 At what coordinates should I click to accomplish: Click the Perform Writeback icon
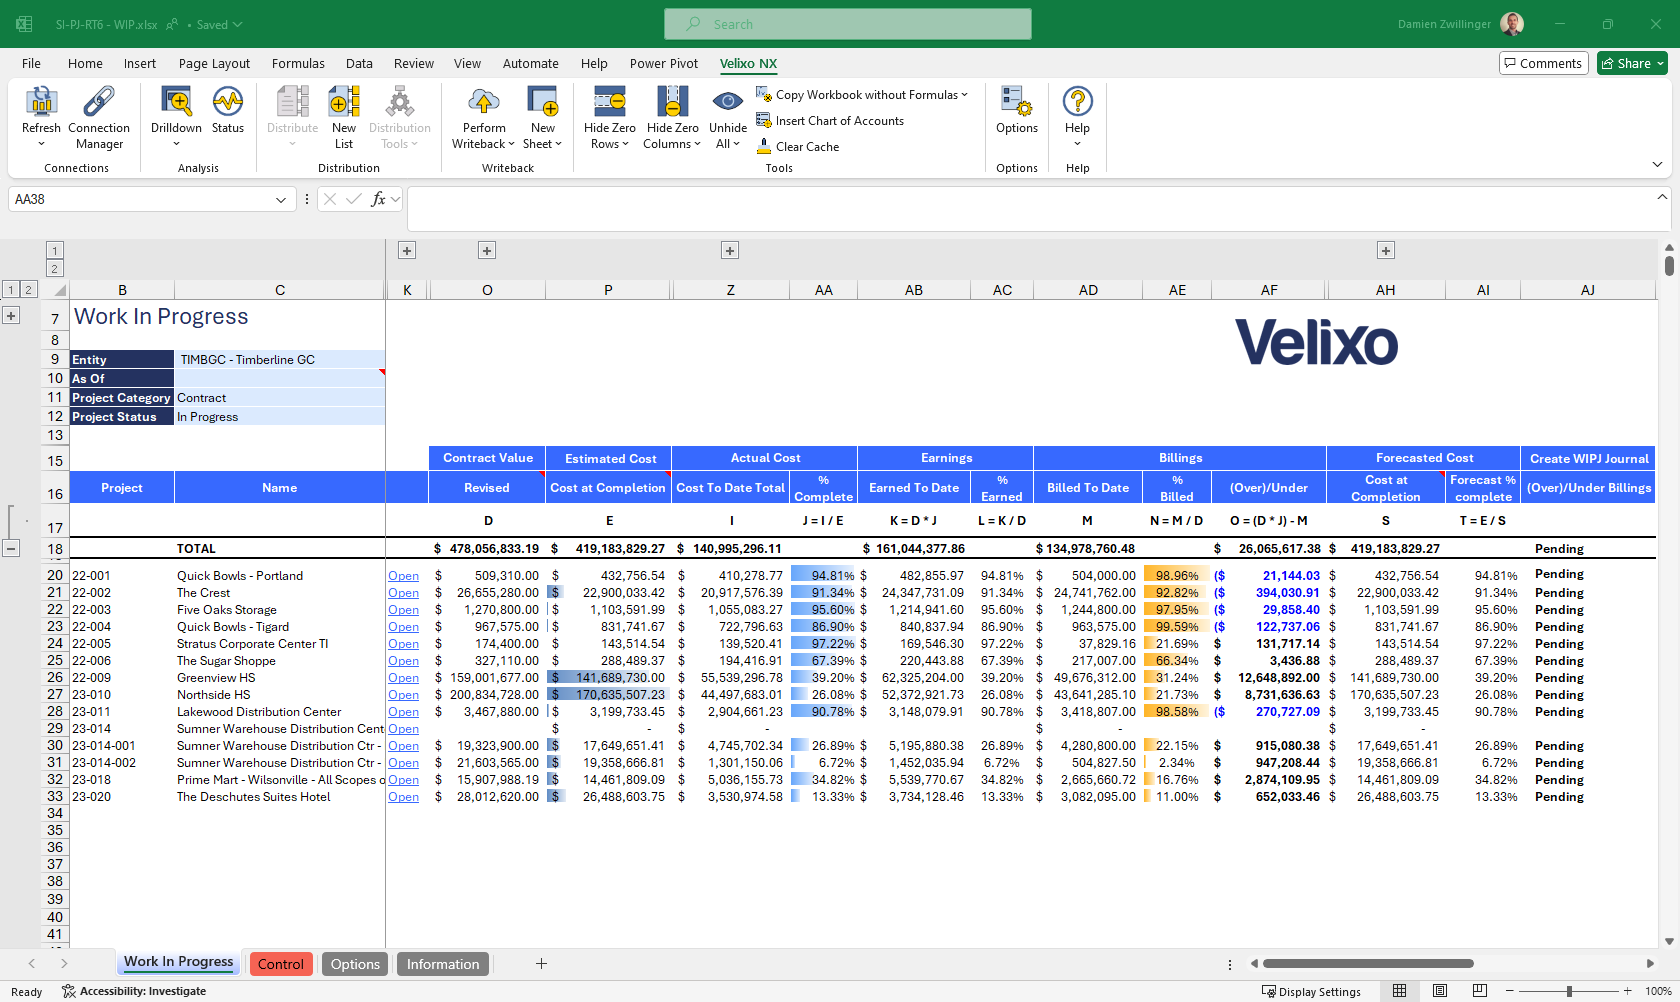[x=484, y=102]
